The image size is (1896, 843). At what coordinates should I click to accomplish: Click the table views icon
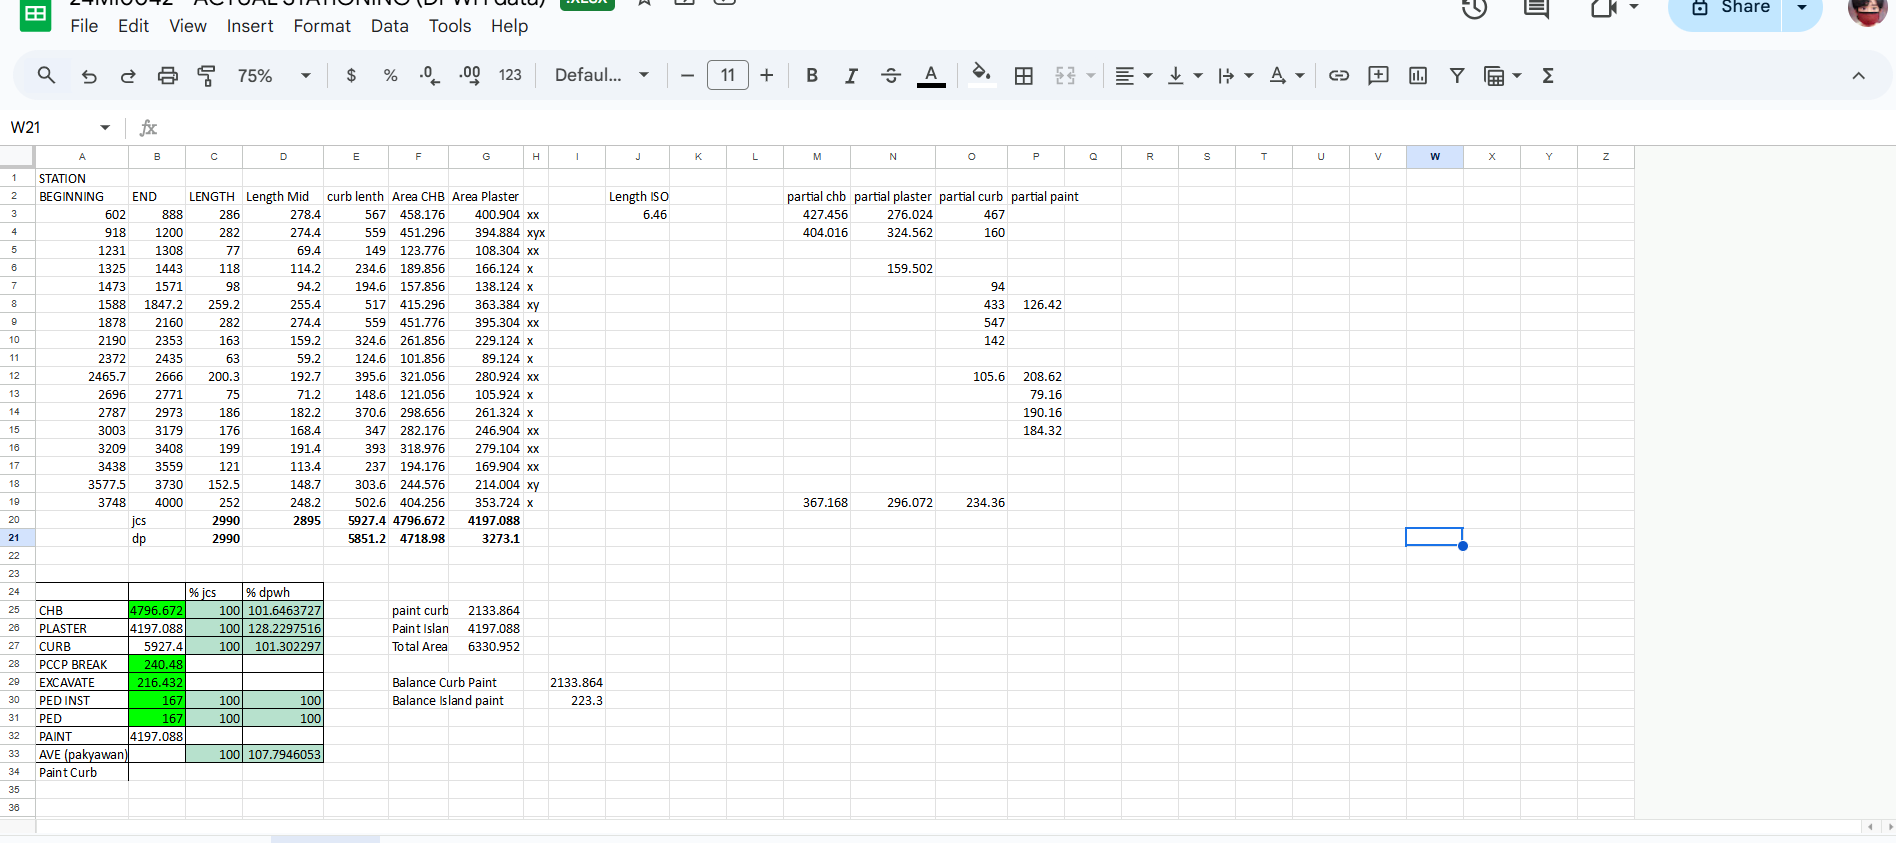pyautogui.click(x=1495, y=75)
